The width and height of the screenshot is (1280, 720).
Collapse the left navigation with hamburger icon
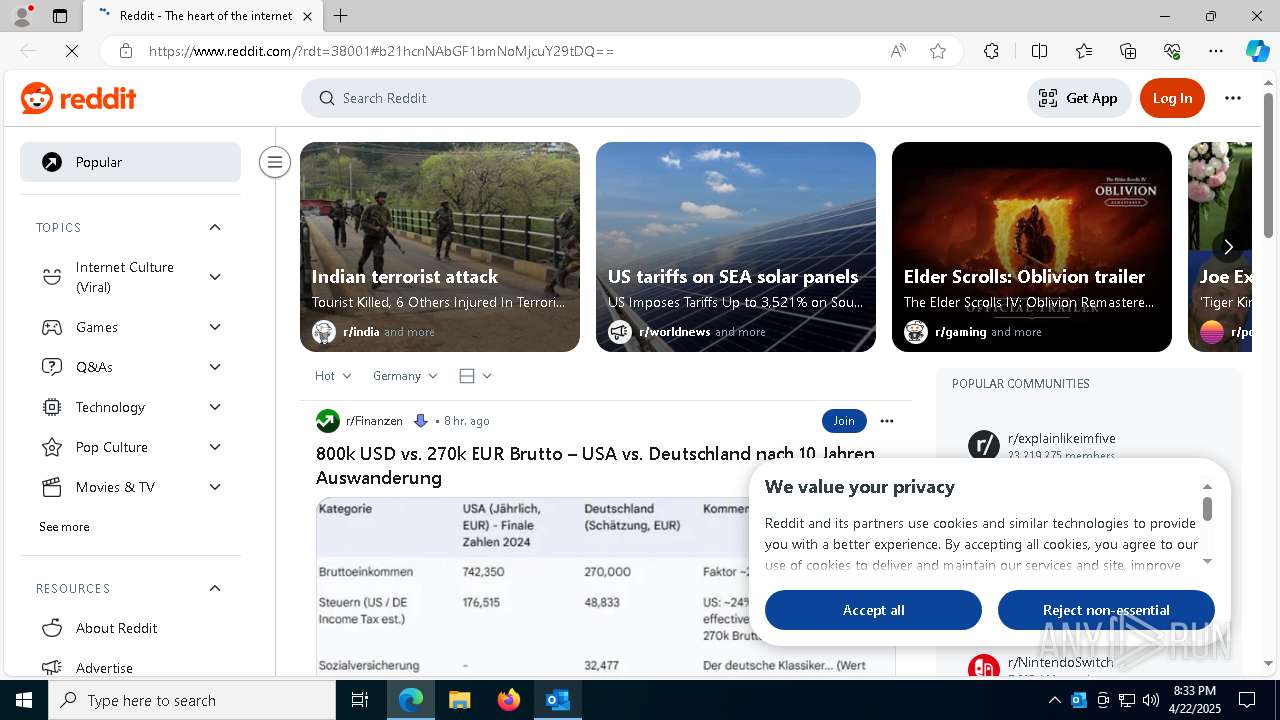pyautogui.click(x=274, y=162)
